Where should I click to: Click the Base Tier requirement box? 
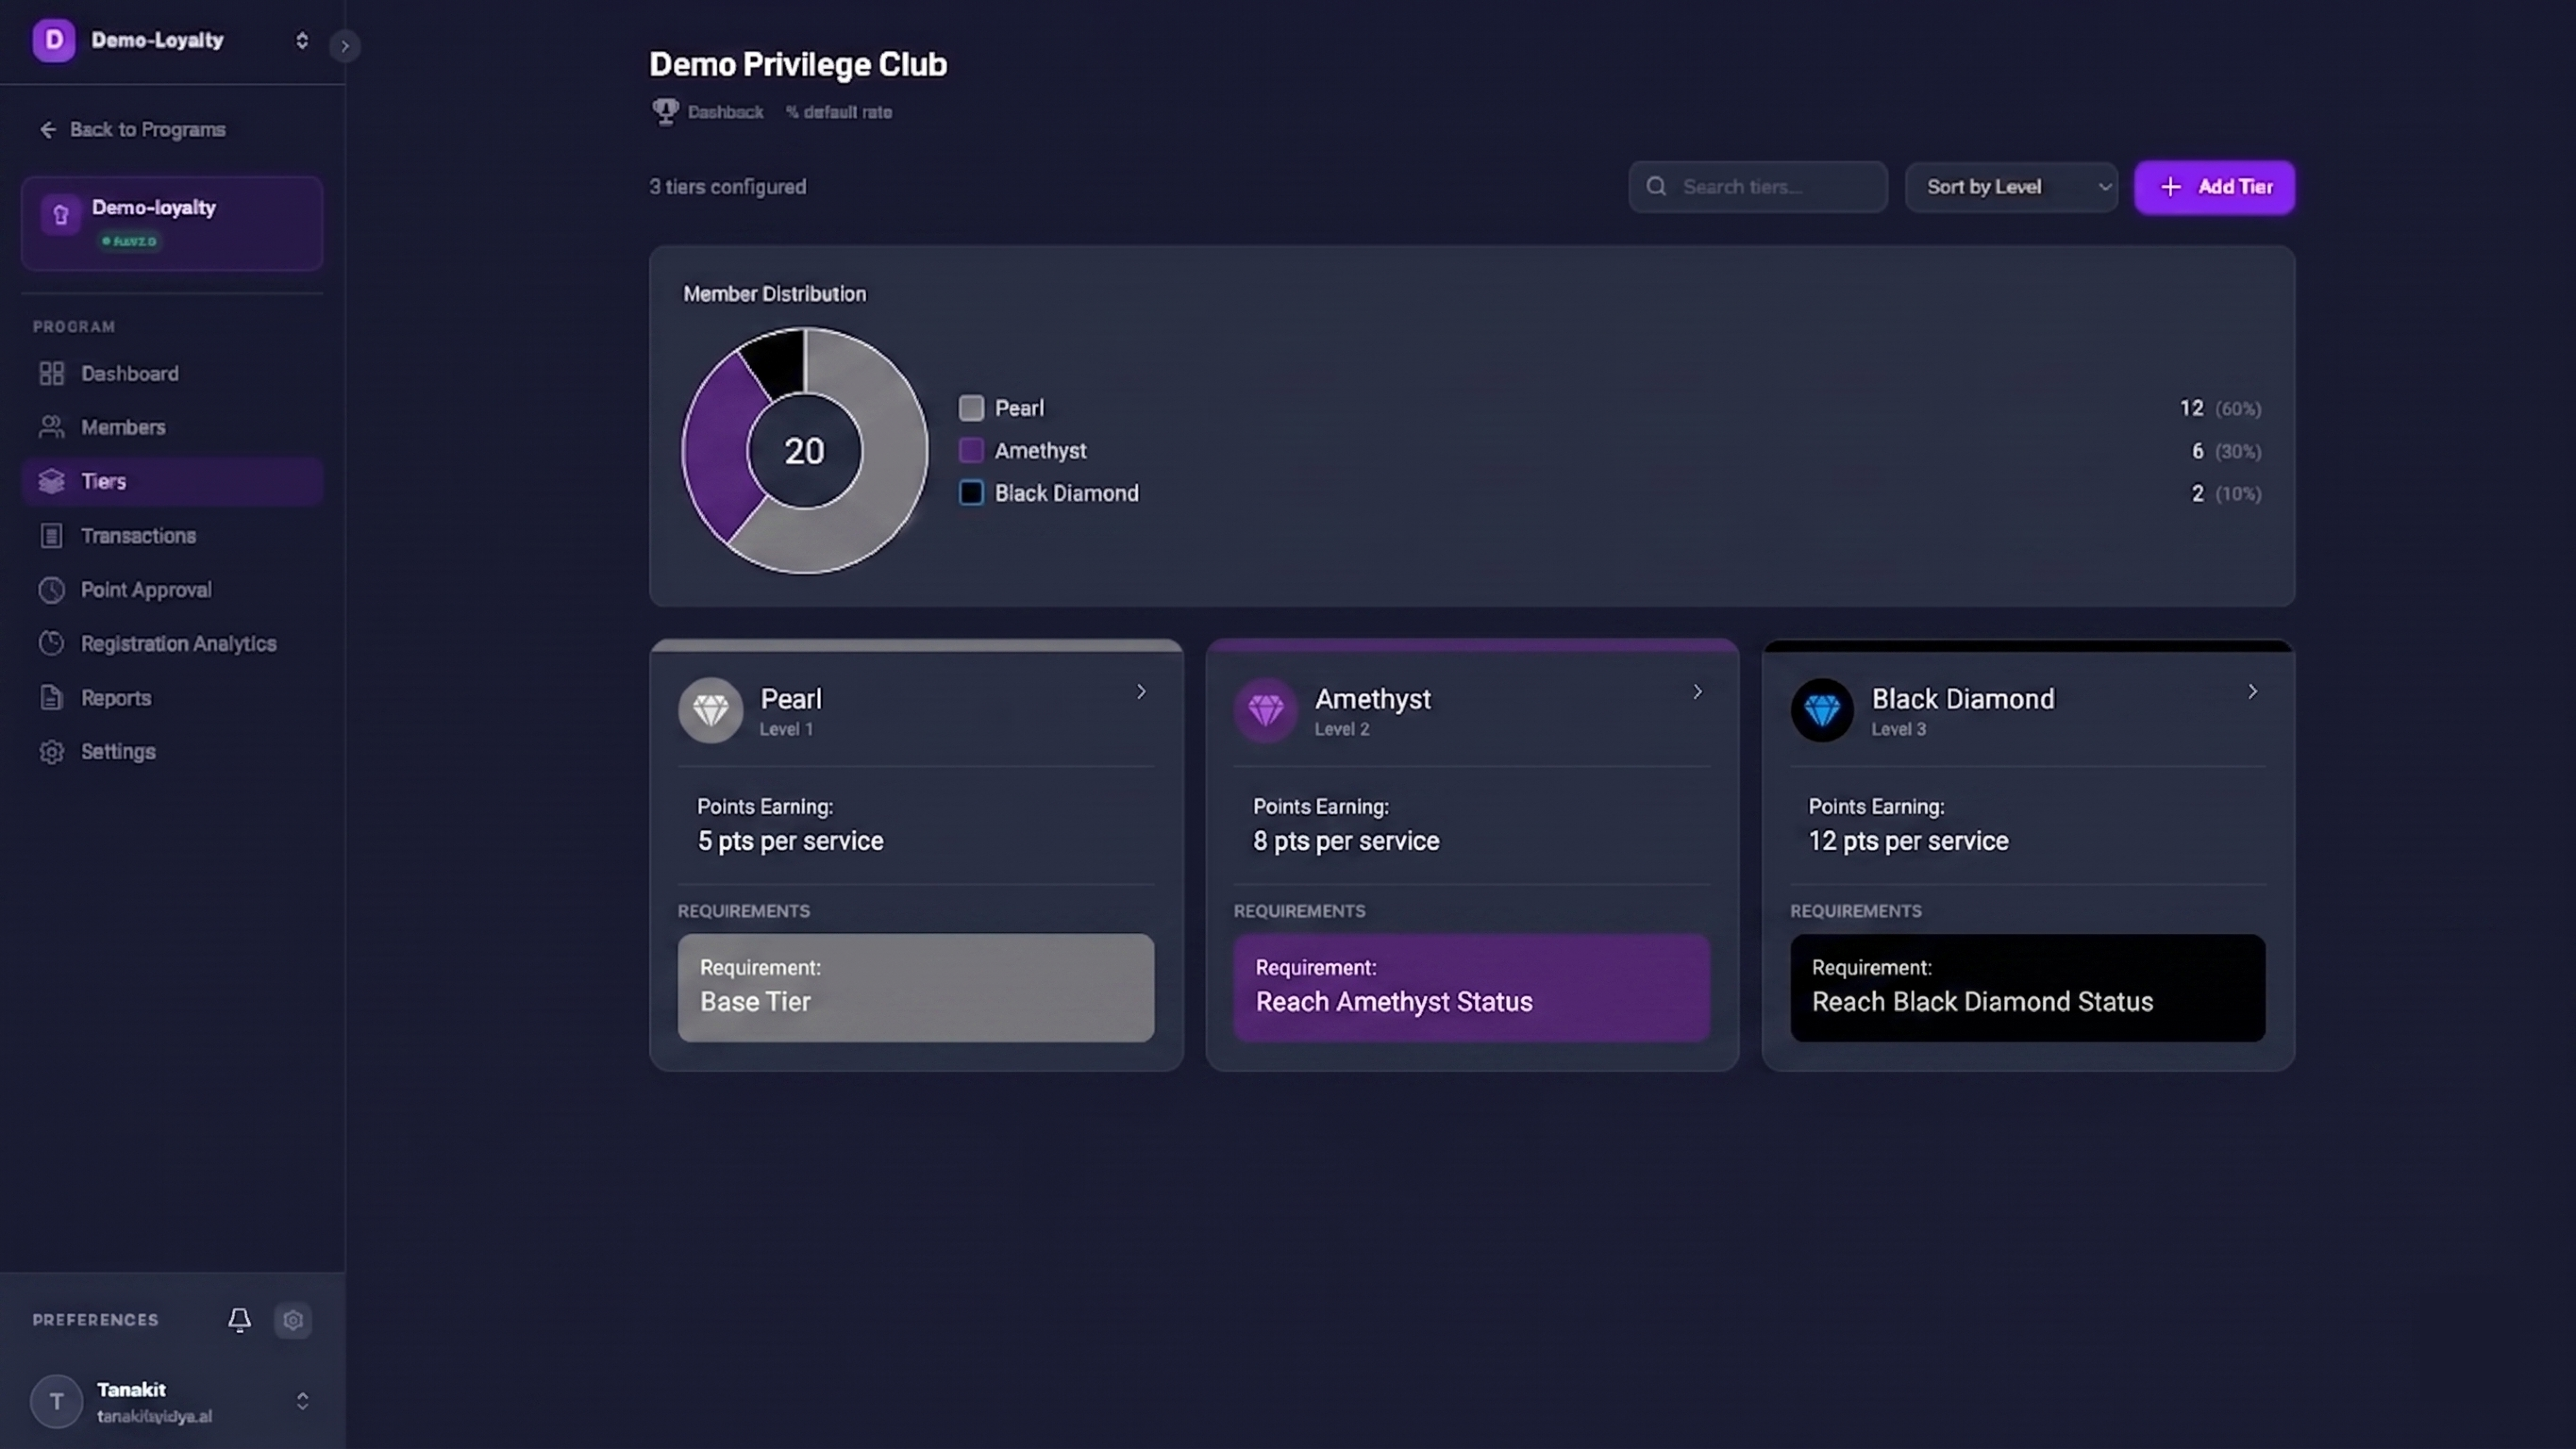tap(916, 988)
